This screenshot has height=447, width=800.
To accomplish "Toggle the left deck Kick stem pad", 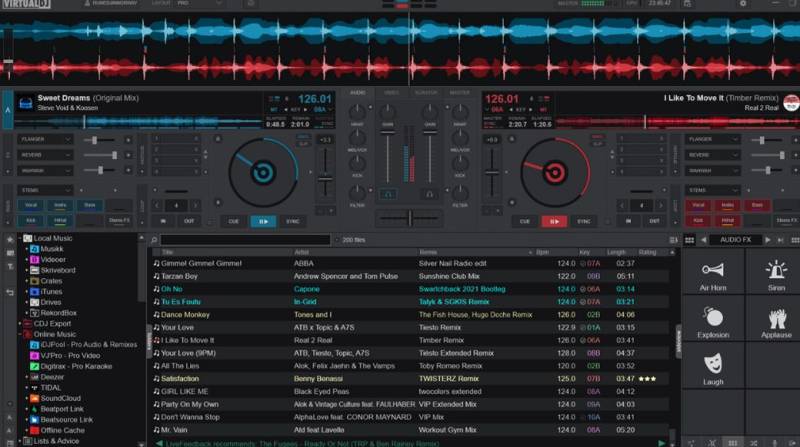I will (31, 220).
